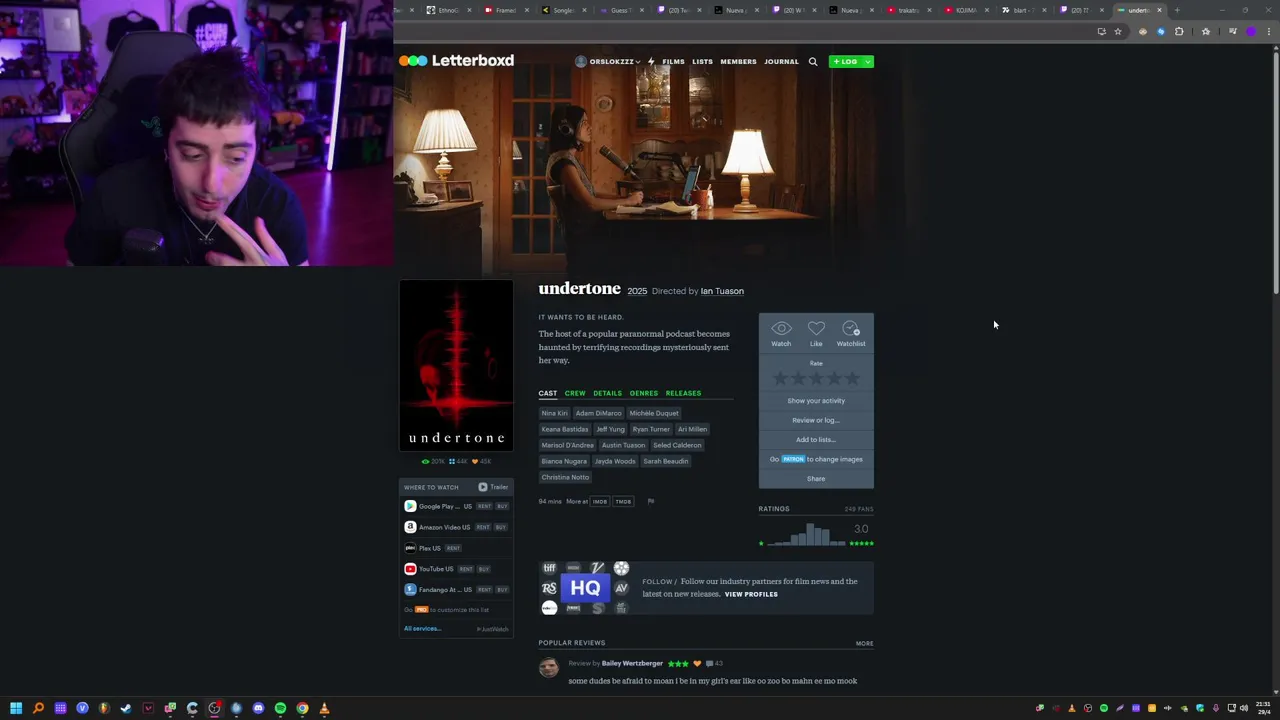This screenshot has height=720, width=1280.
Task: Click the PATRON badge link
Action: click(793, 459)
